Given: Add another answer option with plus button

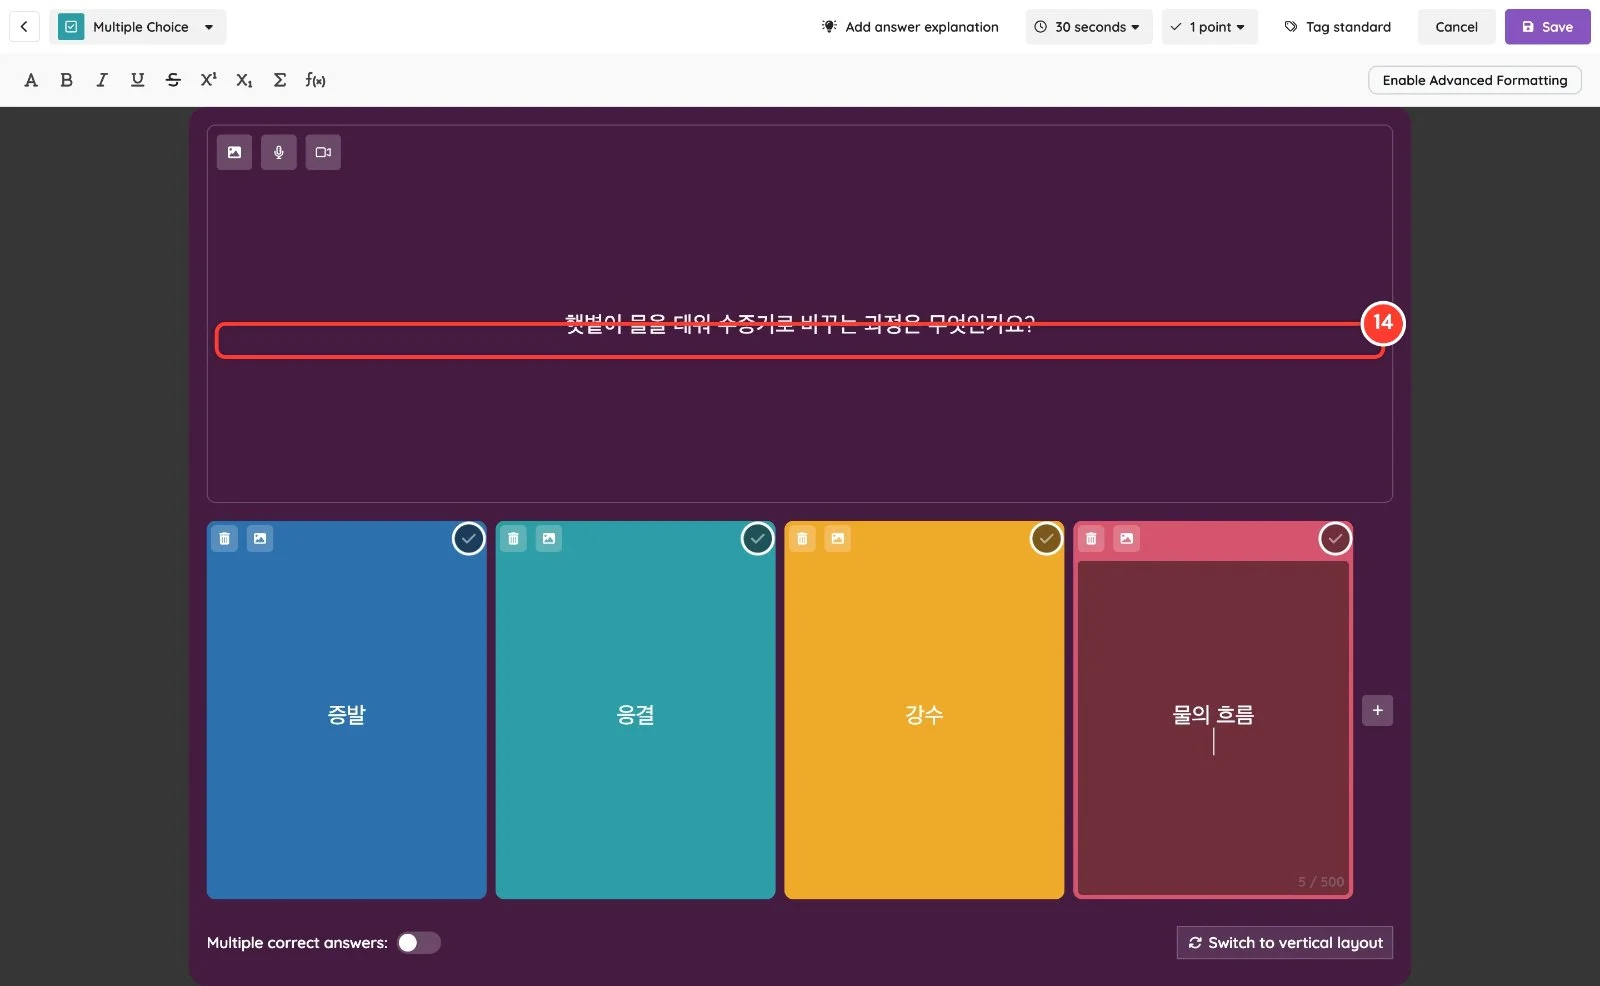Looking at the screenshot, I should 1377,711.
